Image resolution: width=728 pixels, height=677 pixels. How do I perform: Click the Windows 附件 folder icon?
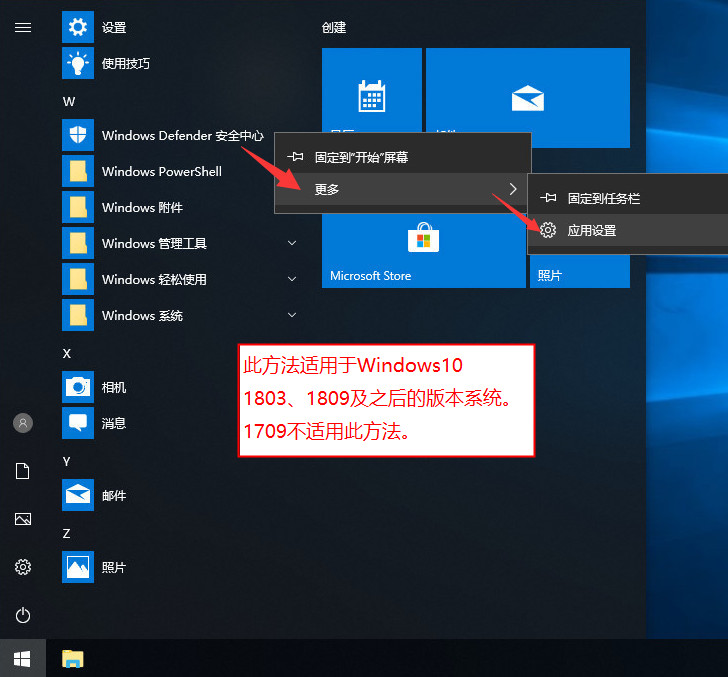78,207
